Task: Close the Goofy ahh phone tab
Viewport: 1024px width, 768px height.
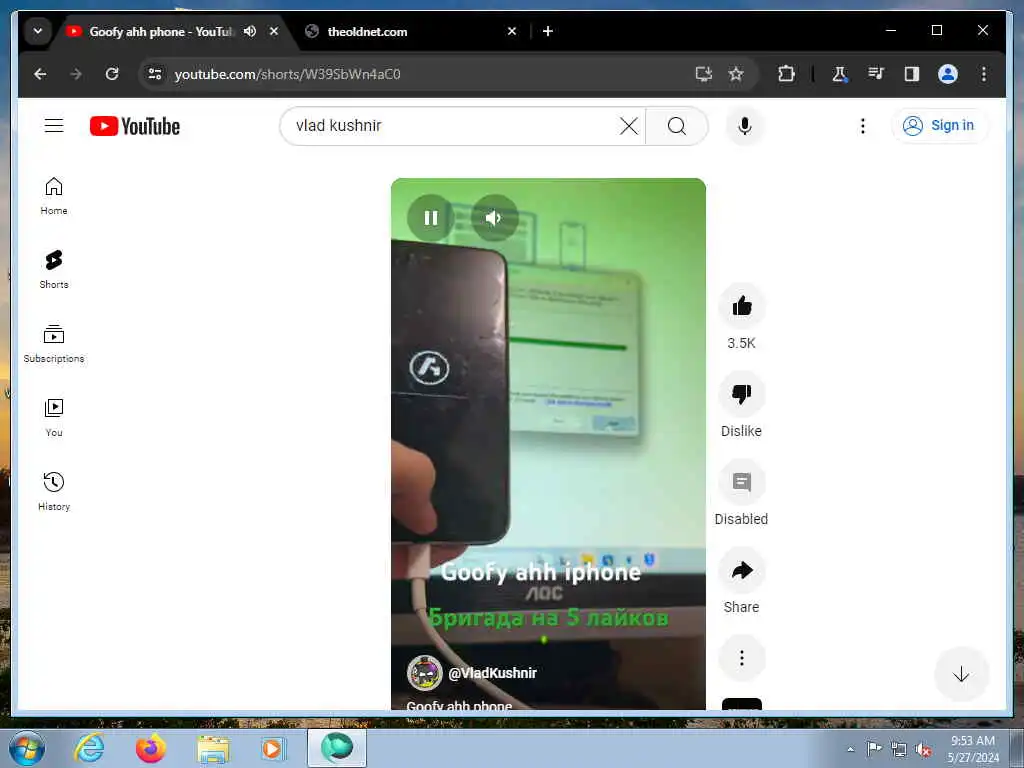Action: coord(274,31)
